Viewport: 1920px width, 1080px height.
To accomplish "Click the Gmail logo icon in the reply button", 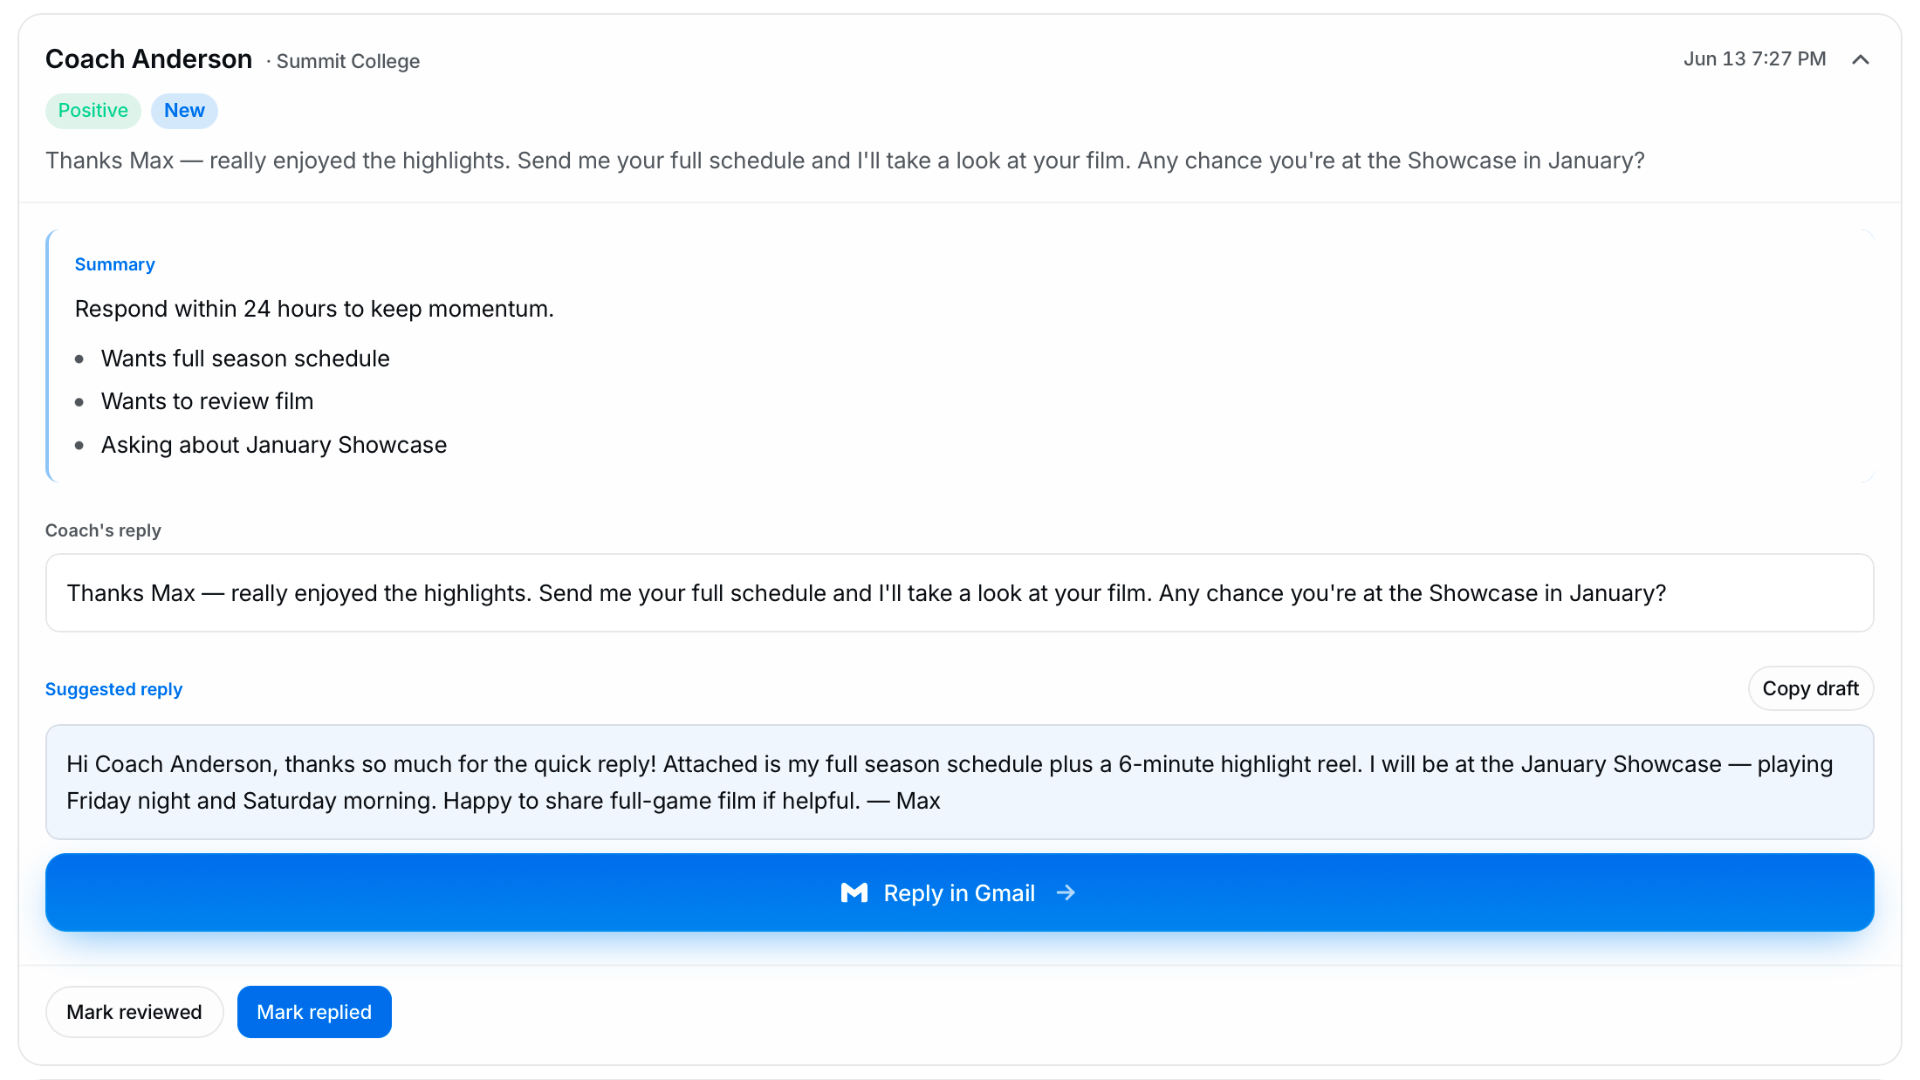I will point(854,893).
